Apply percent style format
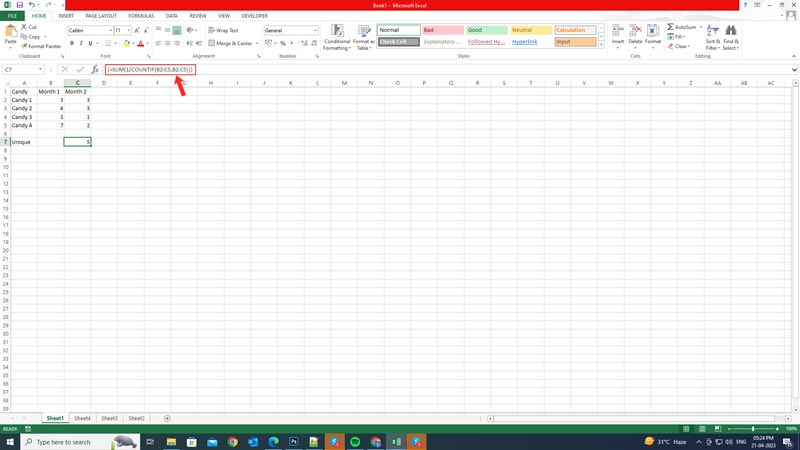This screenshot has height=450, width=800. [283, 43]
